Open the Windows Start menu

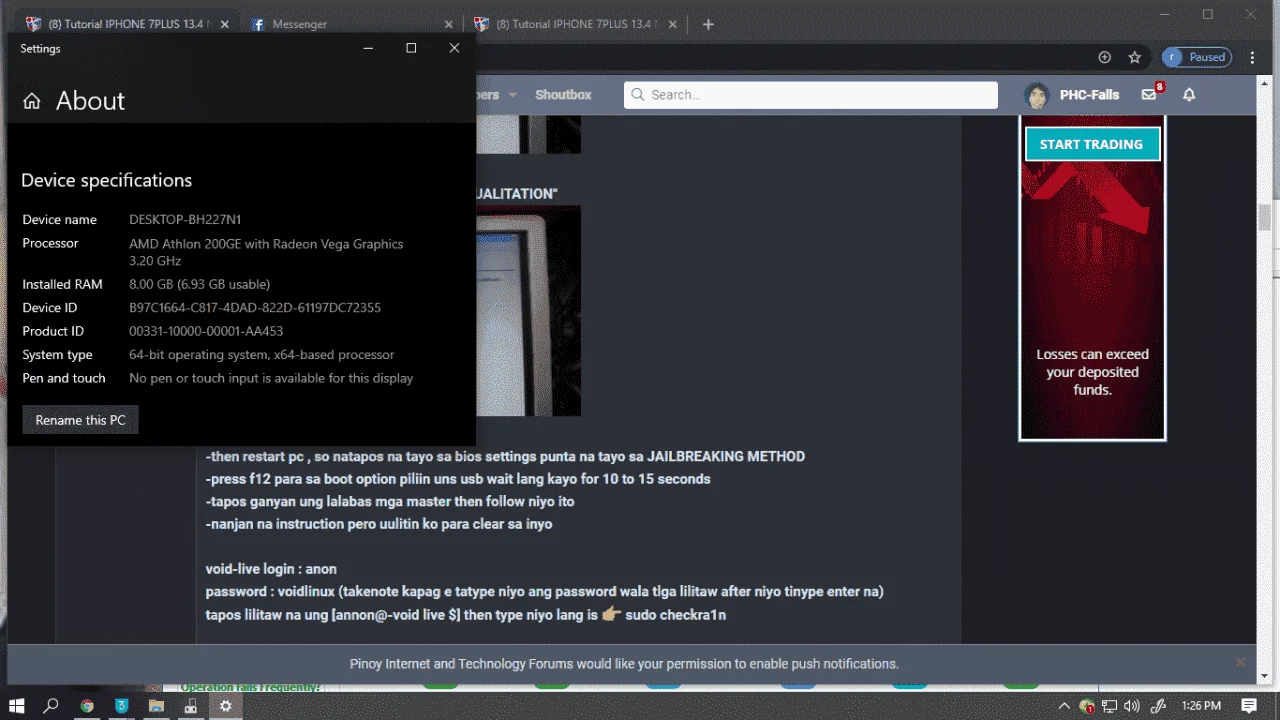click(17, 706)
